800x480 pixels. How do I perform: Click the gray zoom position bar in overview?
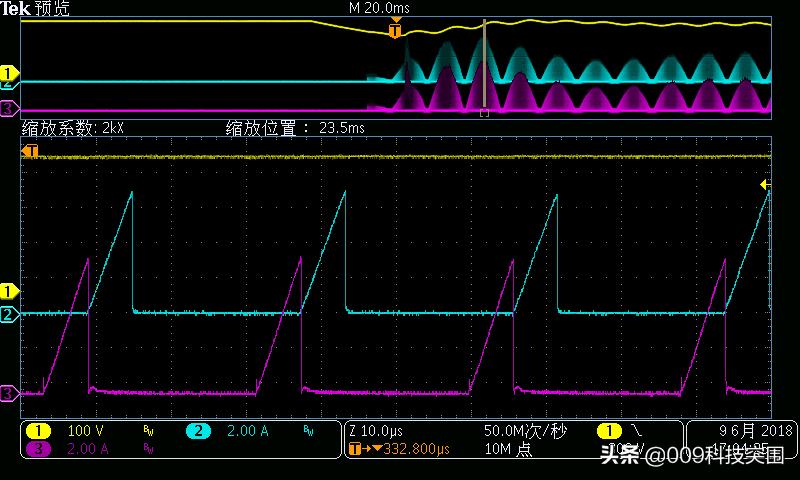click(x=484, y=64)
